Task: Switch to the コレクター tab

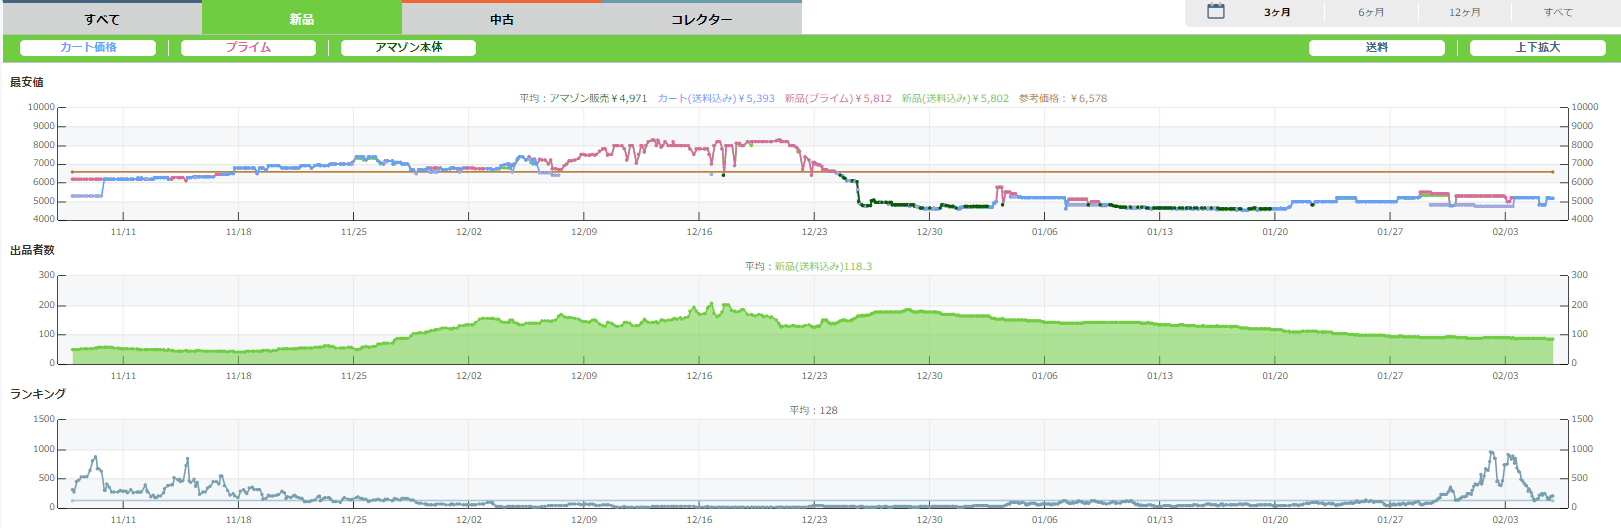Action: (x=701, y=19)
